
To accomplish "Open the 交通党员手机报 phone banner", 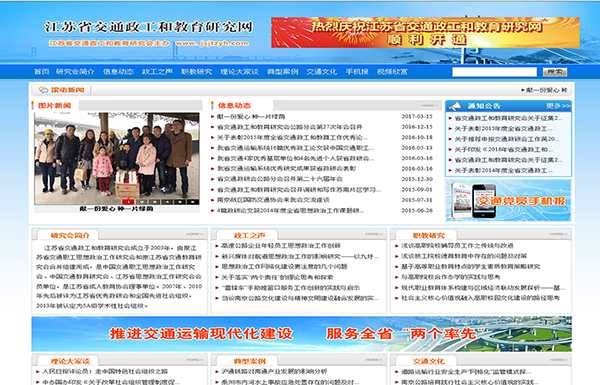I will tap(508, 201).
